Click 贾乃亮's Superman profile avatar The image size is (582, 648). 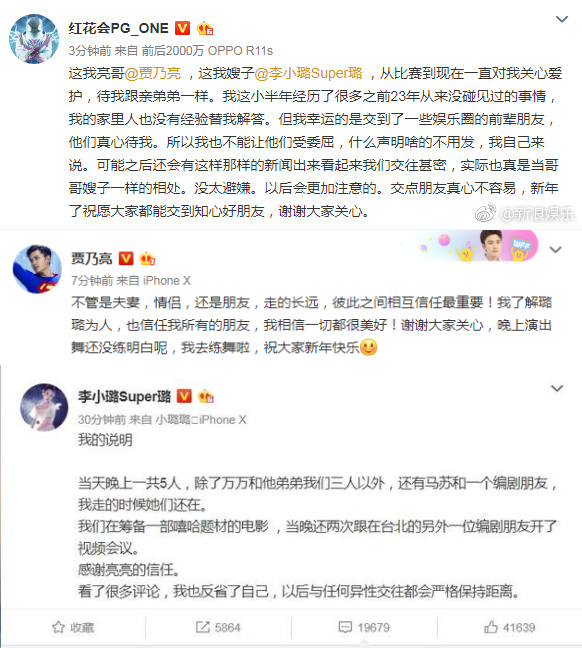pyautogui.click(x=37, y=269)
